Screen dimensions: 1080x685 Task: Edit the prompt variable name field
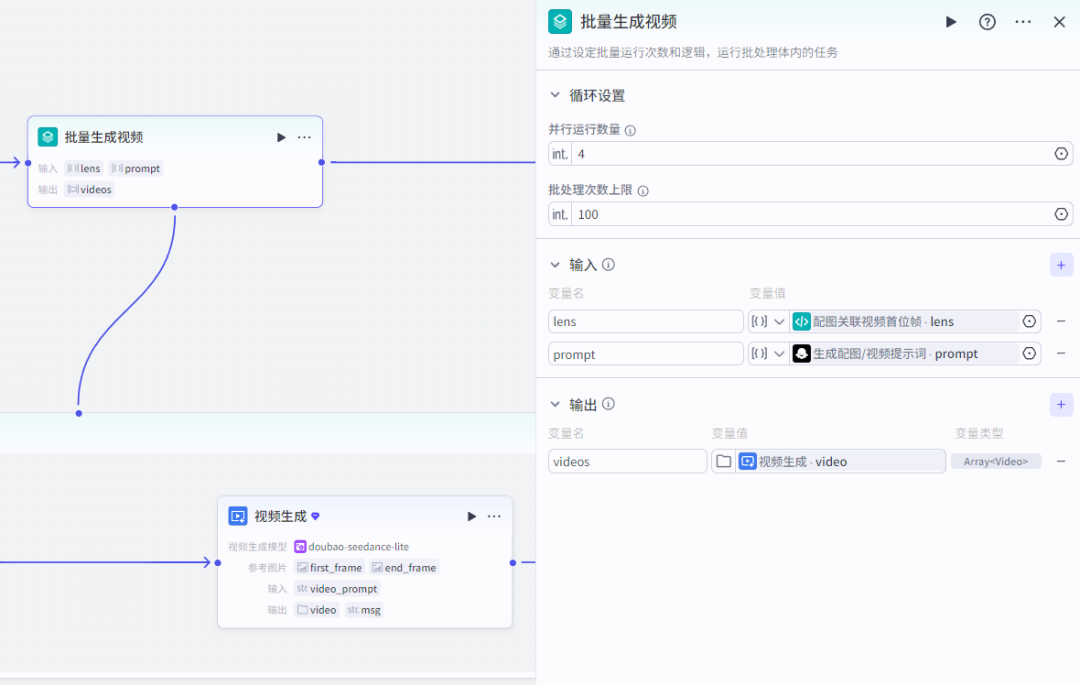(645, 354)
